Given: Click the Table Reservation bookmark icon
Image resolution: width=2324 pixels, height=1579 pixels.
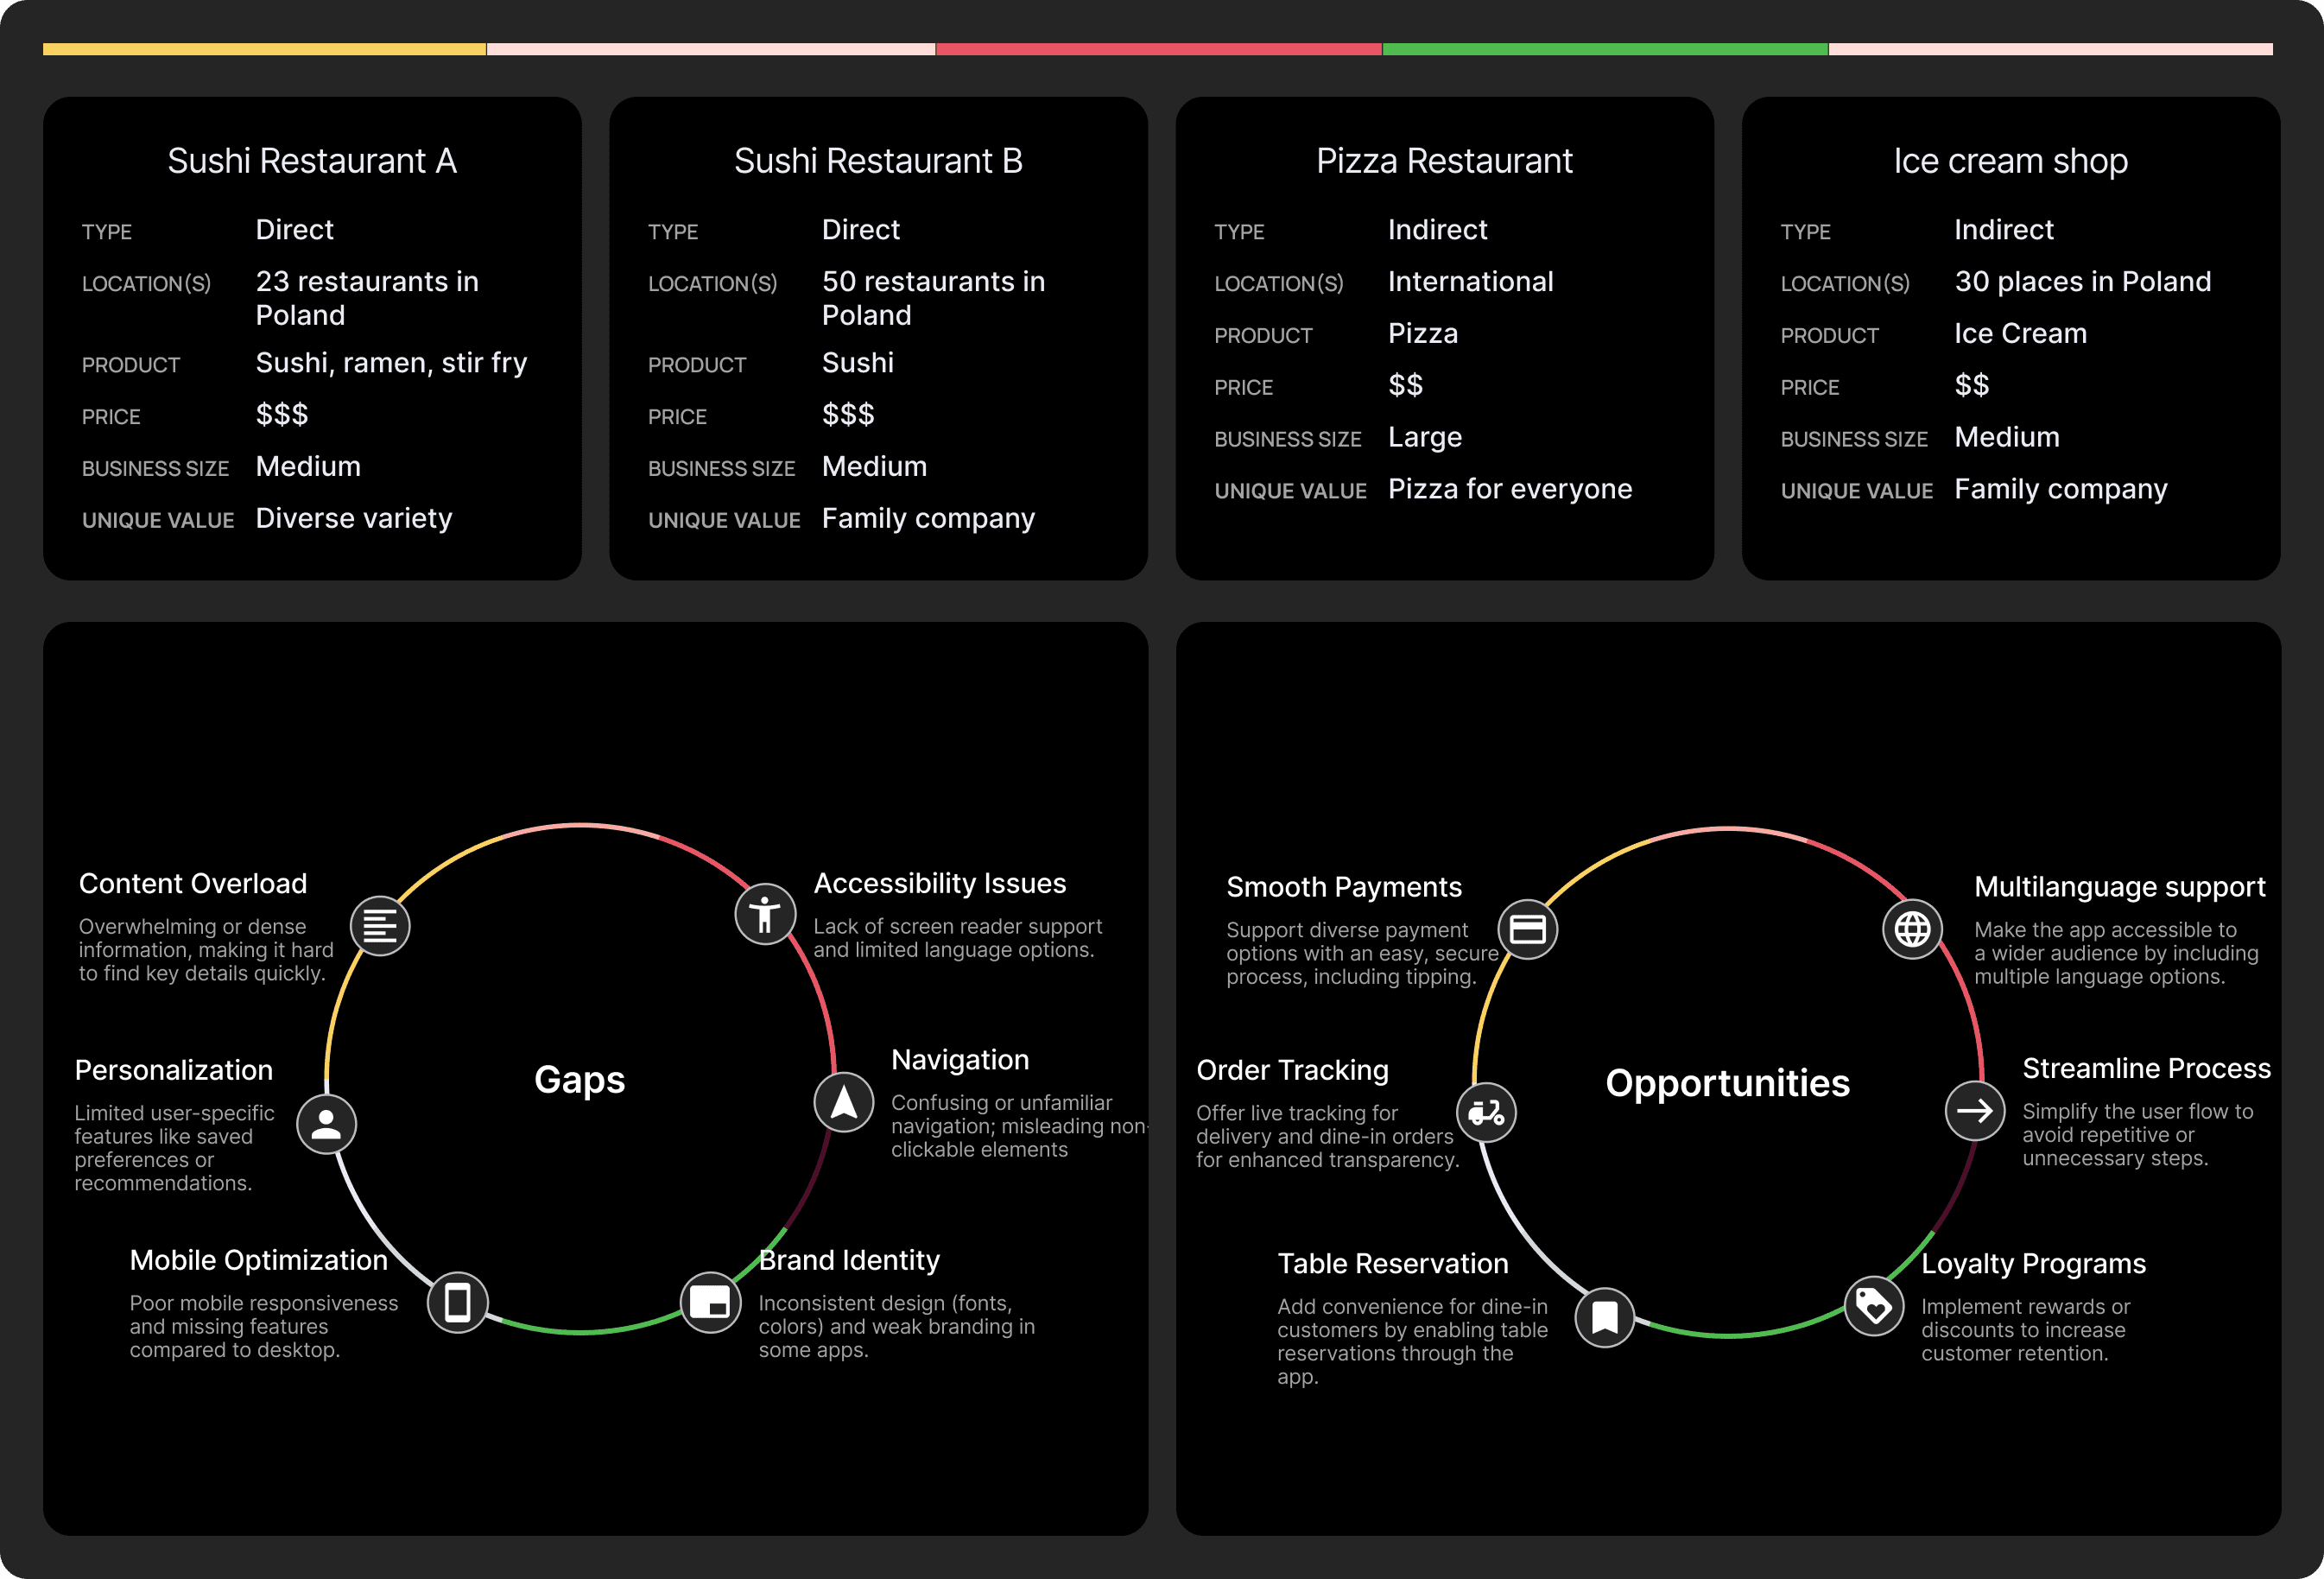Looking at the screenshot, I should click(x=1604, y=1317).
